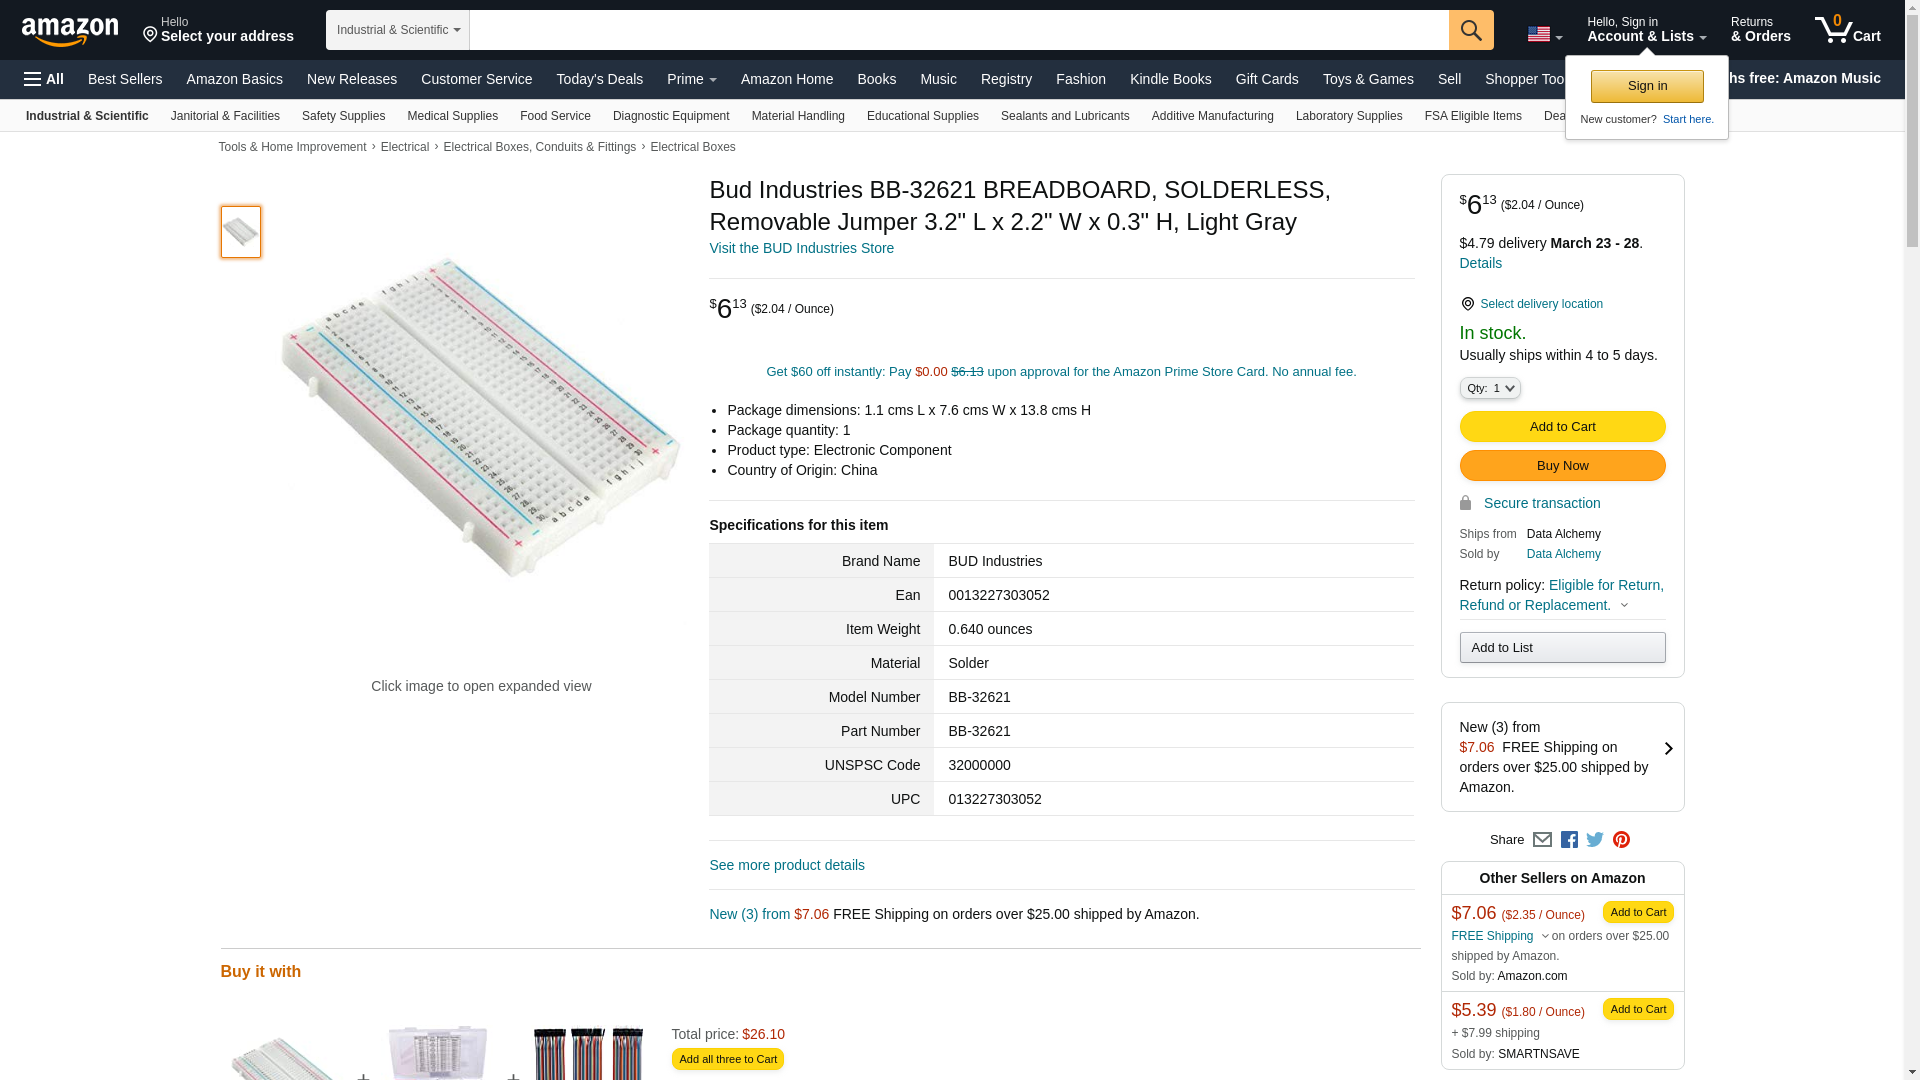1920x1080 pixels.
Task: Open the country flag language selector
Action: (x=1544, y=34)
